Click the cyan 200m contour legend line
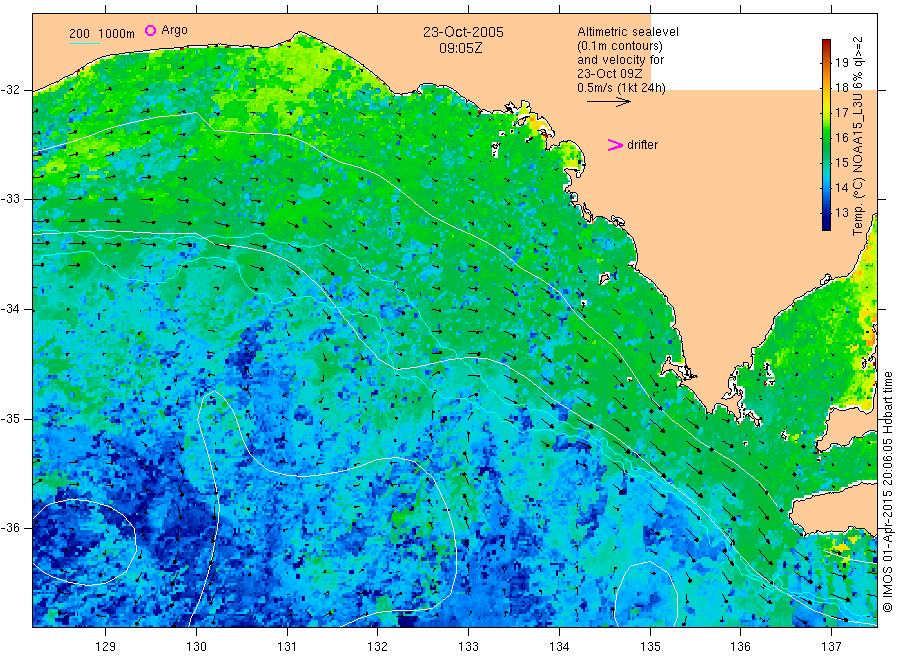 (x=84, y=43)
